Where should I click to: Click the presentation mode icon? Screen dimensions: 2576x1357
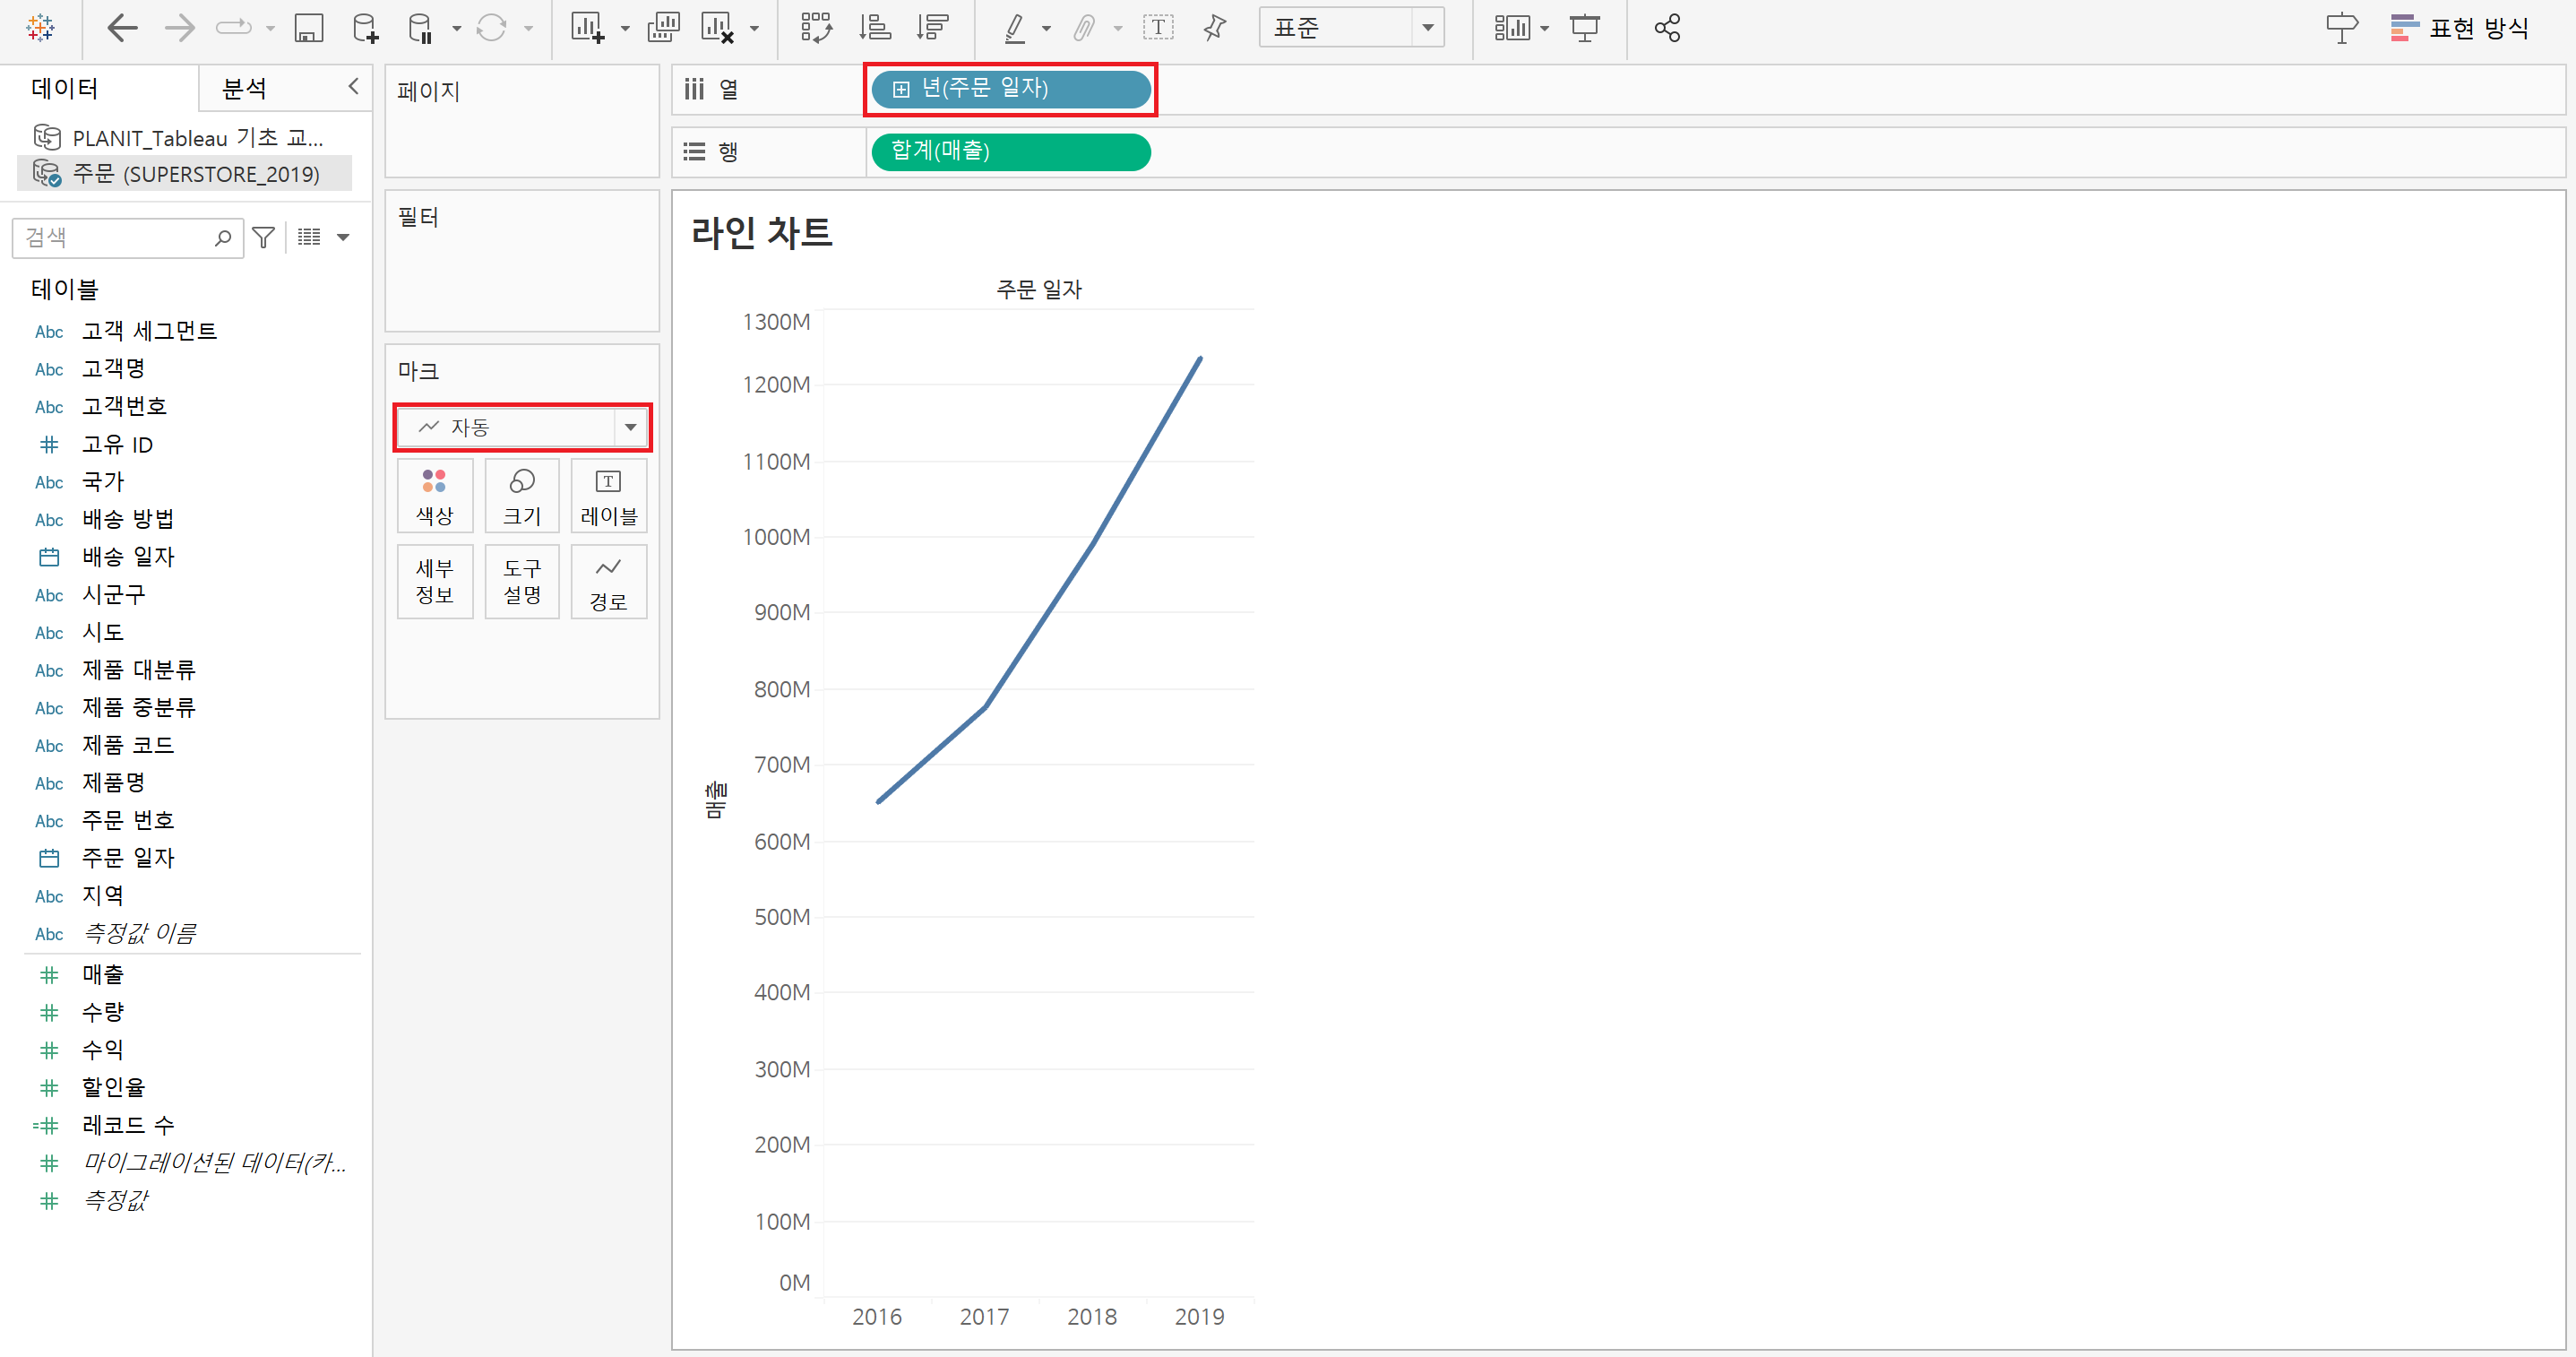[x=1585, y=28]
